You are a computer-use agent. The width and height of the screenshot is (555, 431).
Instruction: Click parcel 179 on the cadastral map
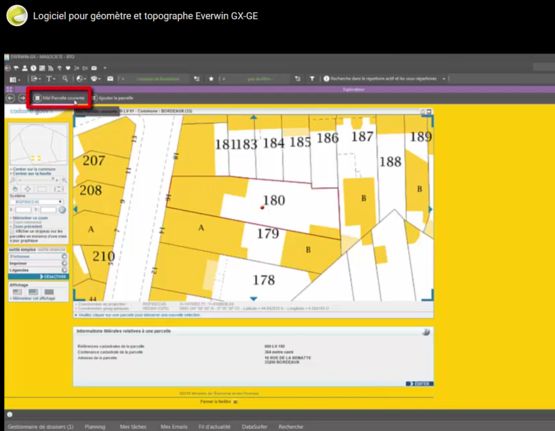pyautogui.click(x=268, y=234)
